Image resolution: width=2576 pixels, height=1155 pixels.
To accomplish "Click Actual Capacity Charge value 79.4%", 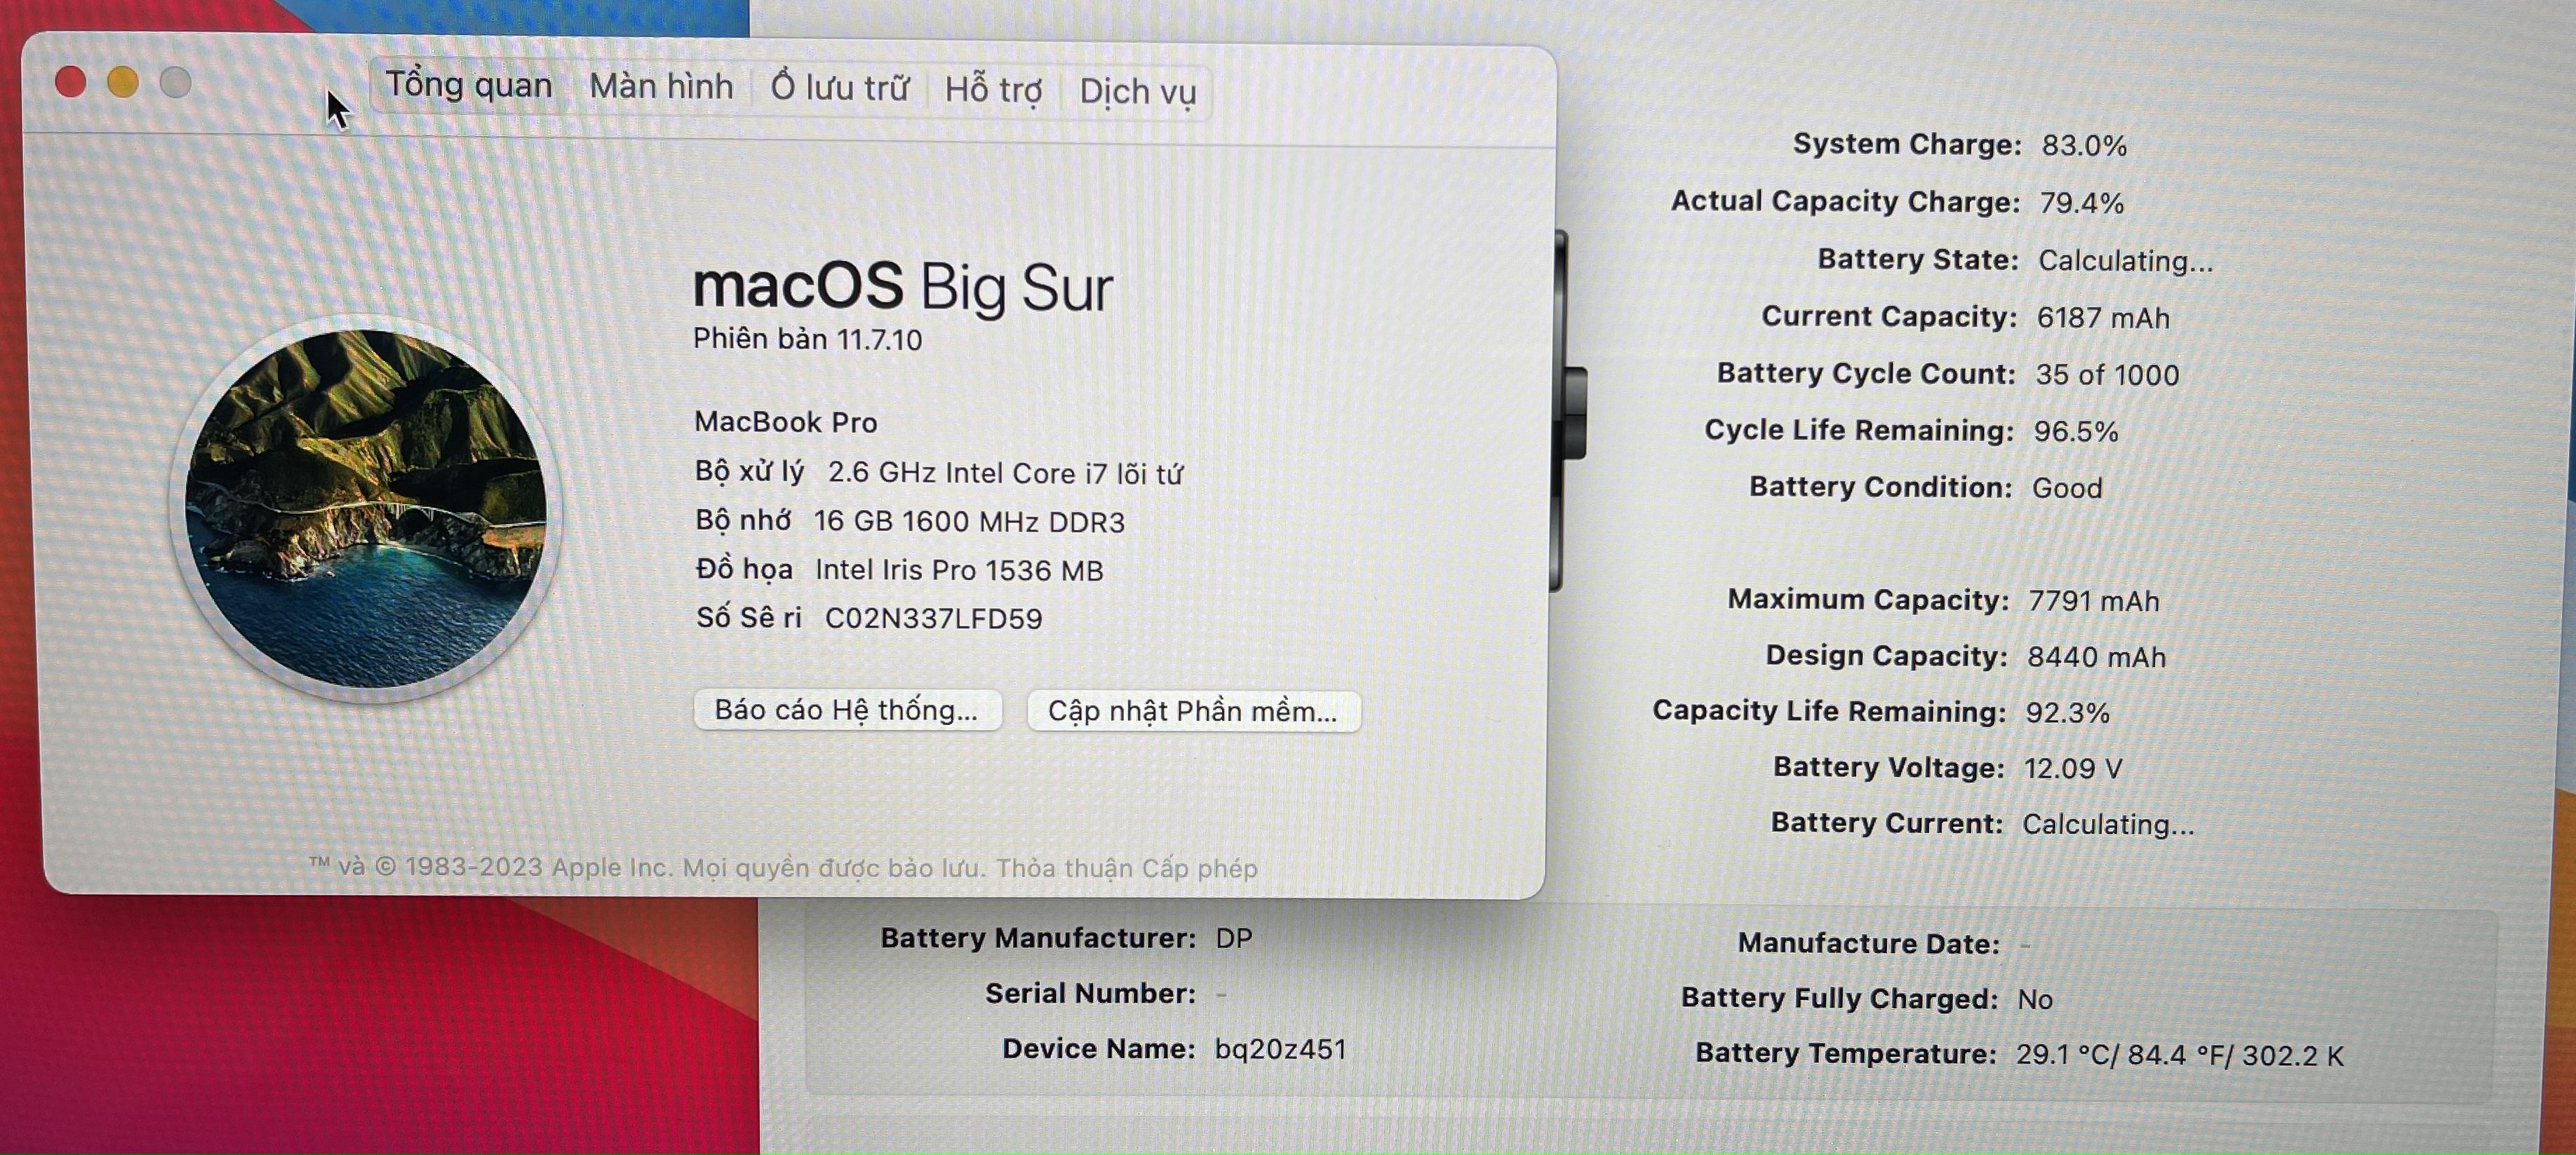I will [2081, 203].
